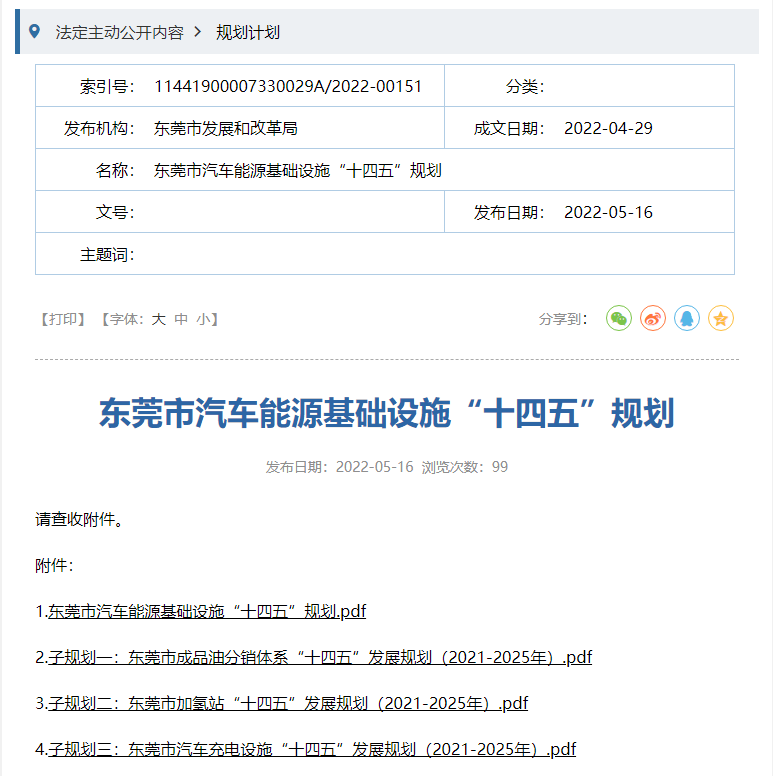Set font size to 中 (medium)

coord(181,320)
